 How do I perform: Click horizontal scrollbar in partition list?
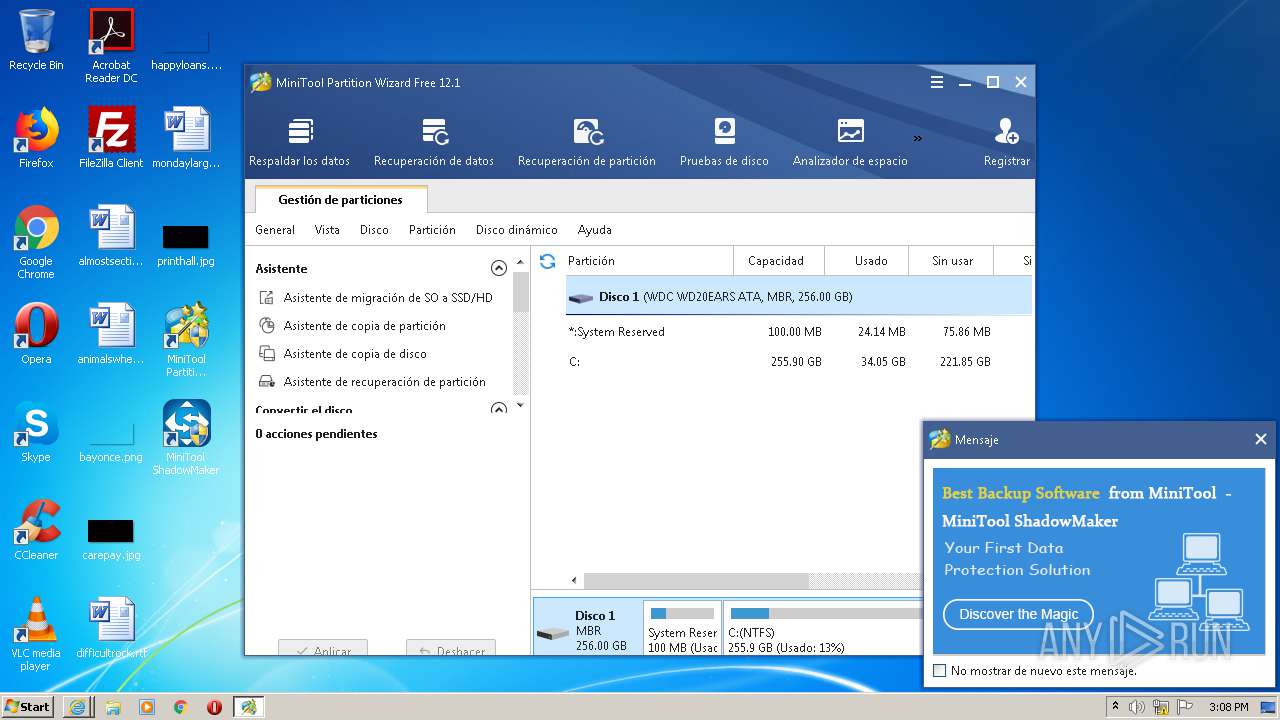click(x=696, y=581)
